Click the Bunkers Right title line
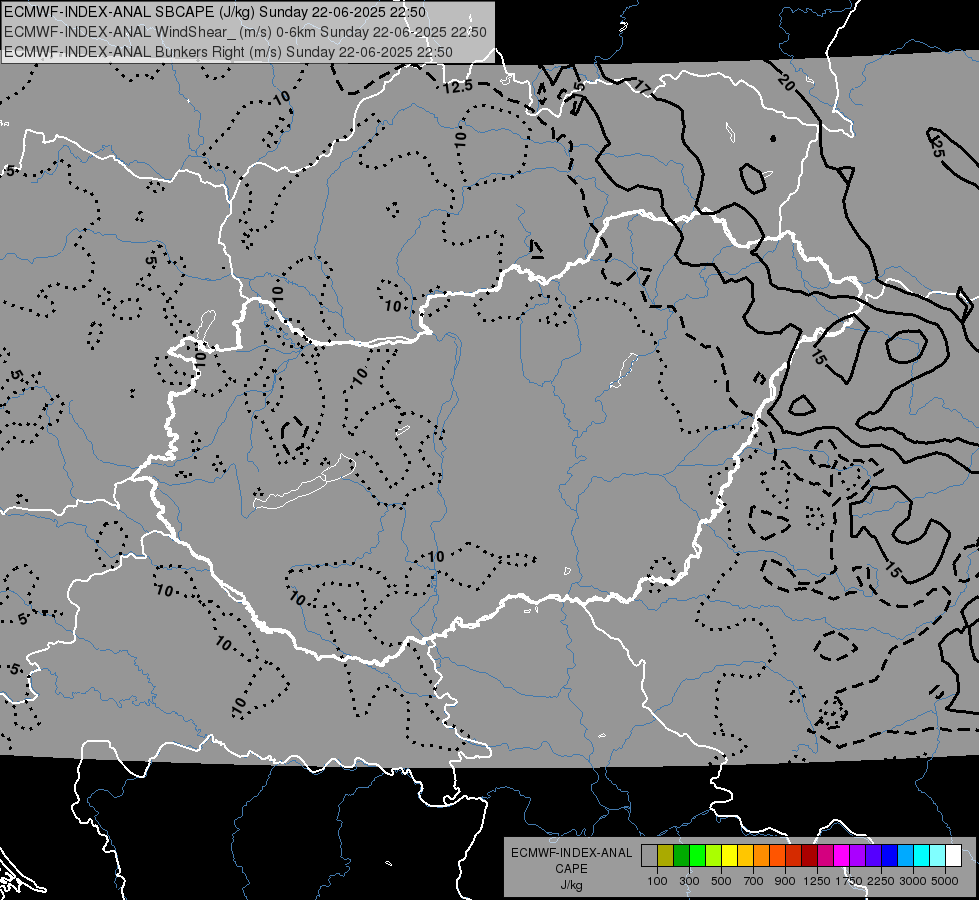Screen dimensions: 979x900 [229, 52]
